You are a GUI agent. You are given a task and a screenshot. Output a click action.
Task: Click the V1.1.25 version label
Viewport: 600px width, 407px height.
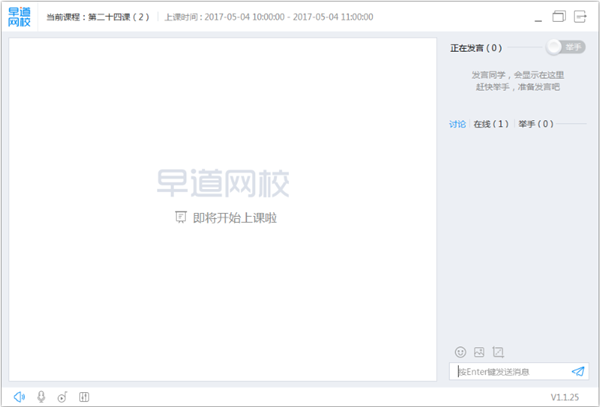[565, 397]
